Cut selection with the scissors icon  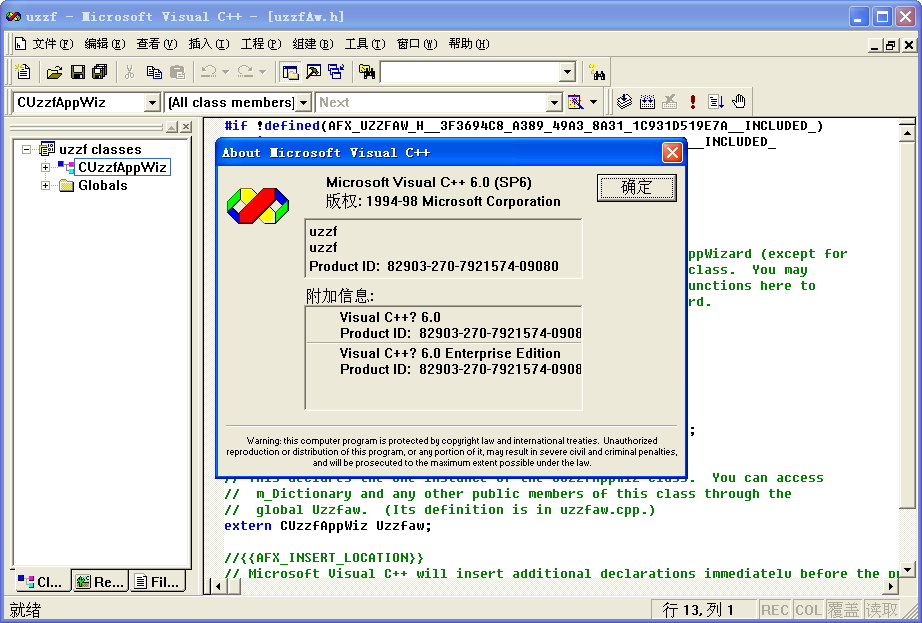(129, 72)
